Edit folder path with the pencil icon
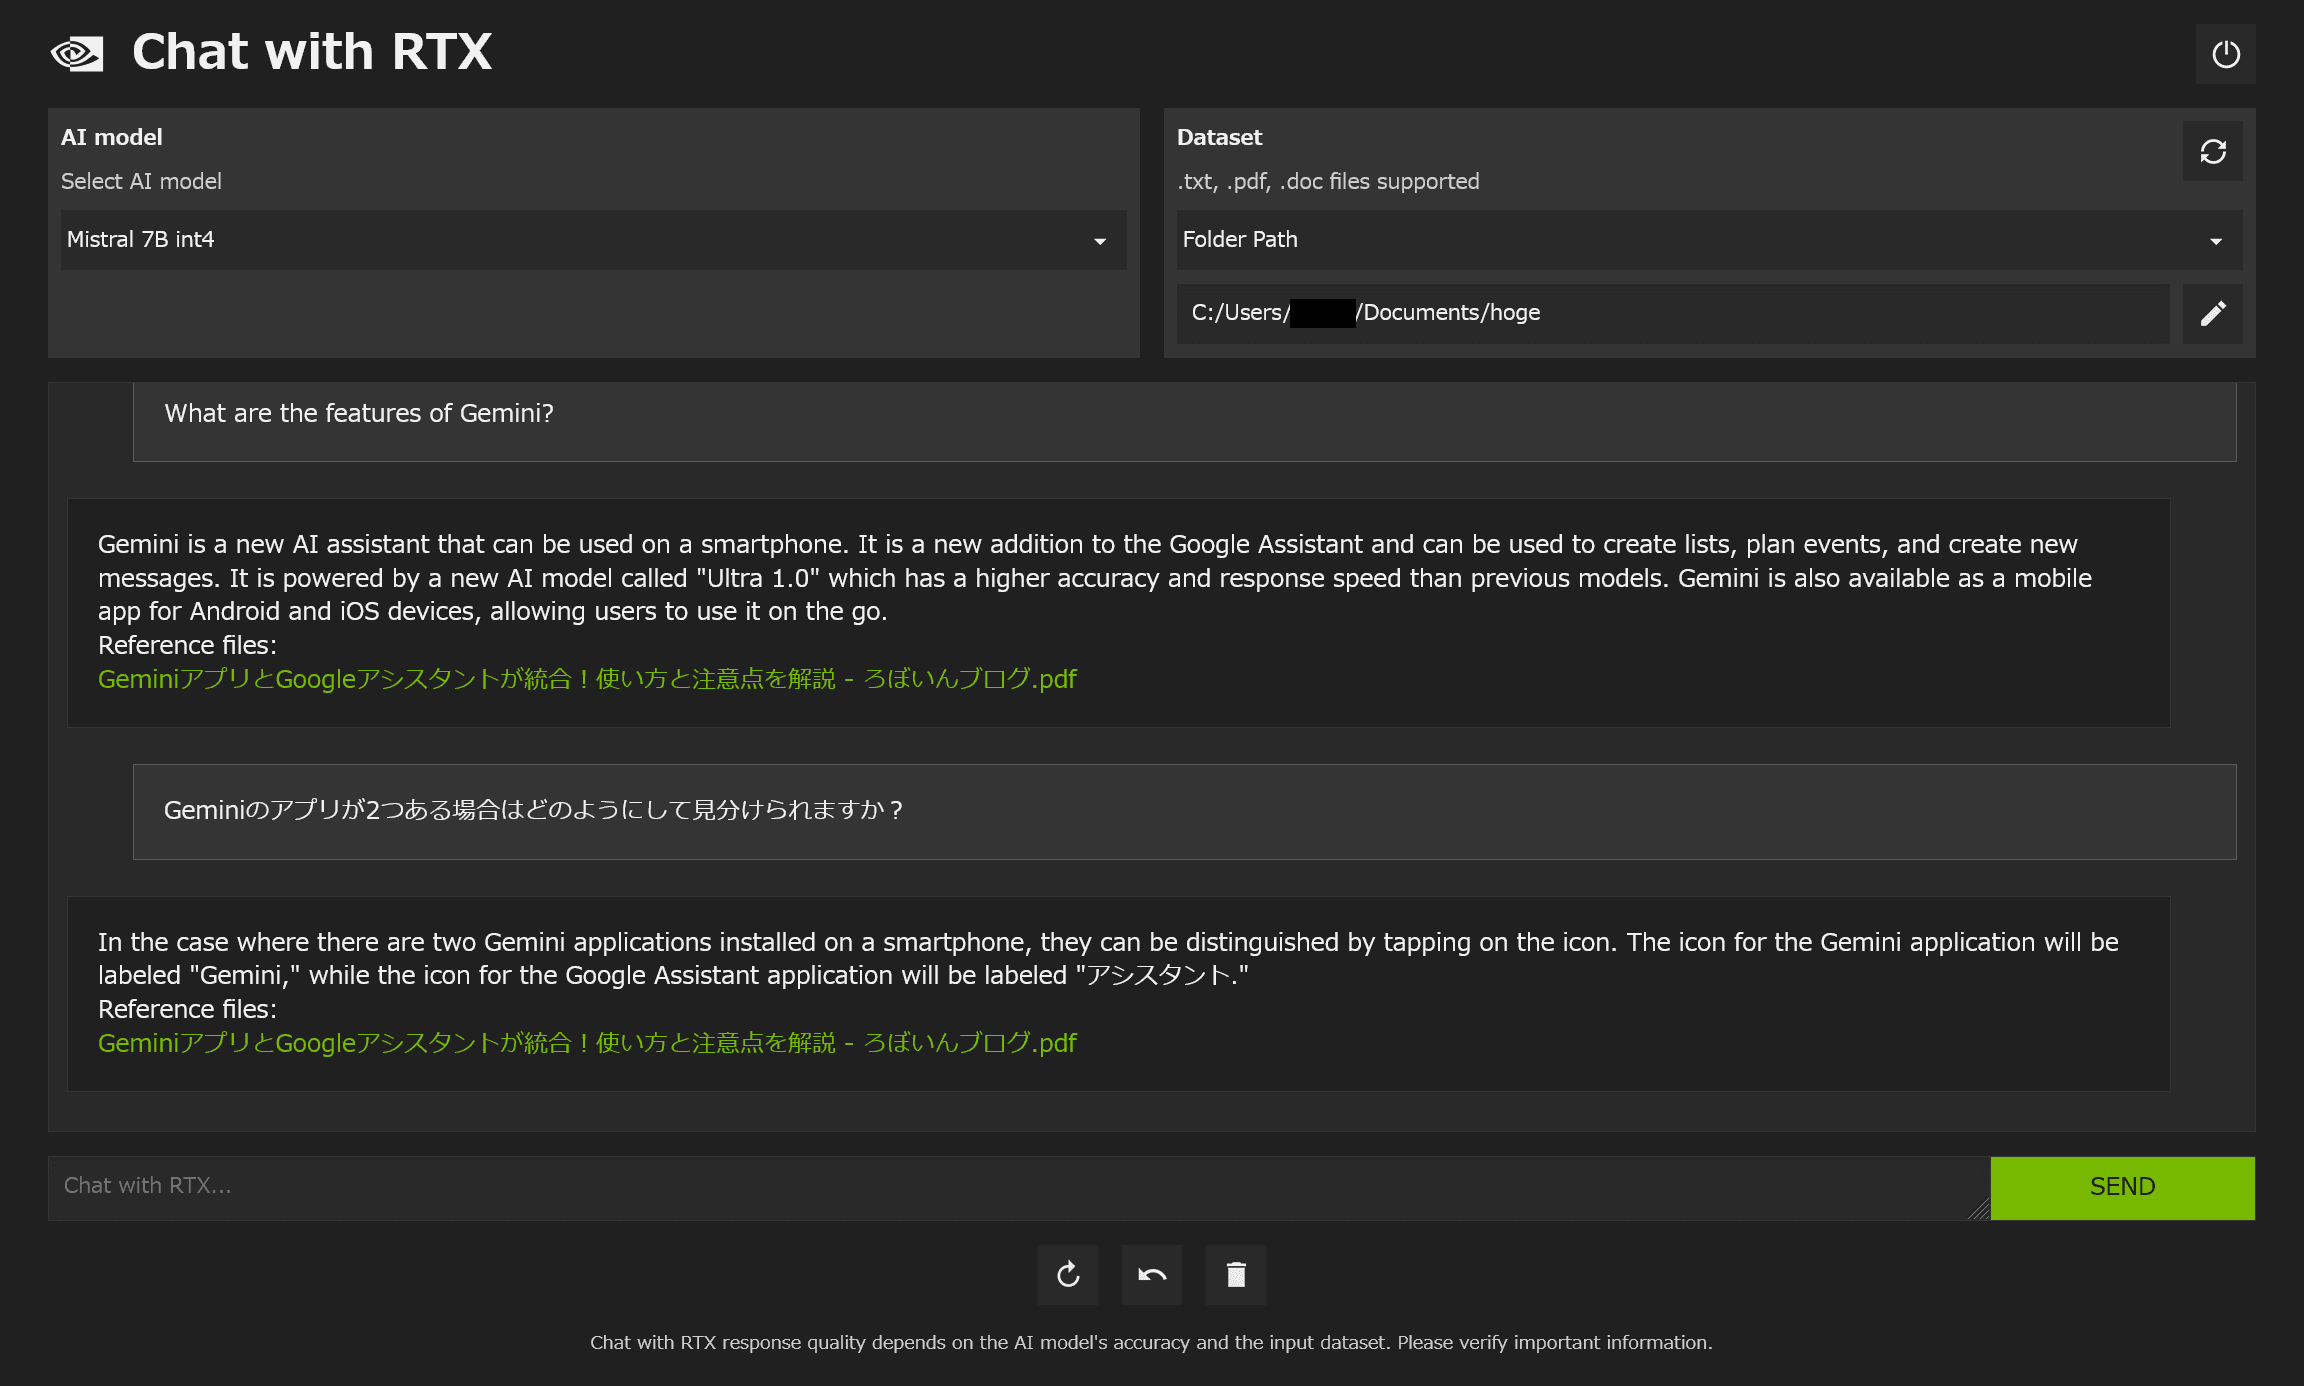Image resolution: width=2304 pixels, height=1386 pixels. point(2212,314)
